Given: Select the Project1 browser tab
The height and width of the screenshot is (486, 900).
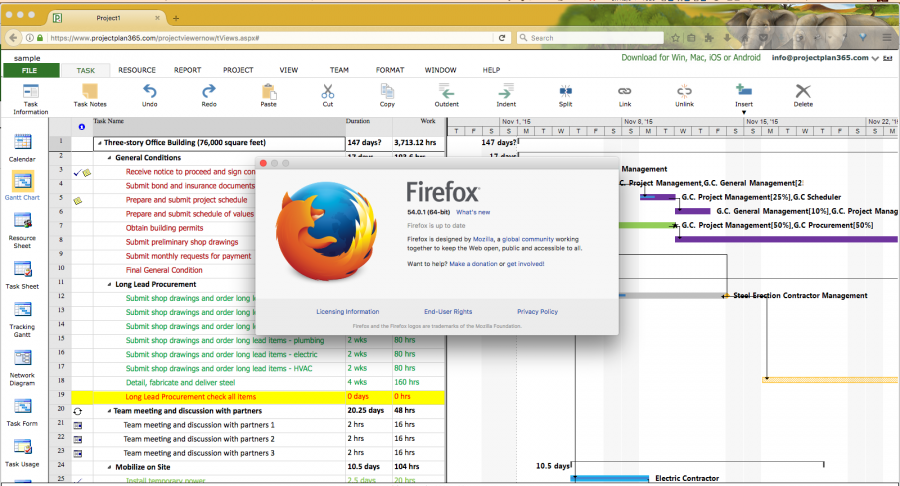Looking at the screenshot, I should [108, 18].
